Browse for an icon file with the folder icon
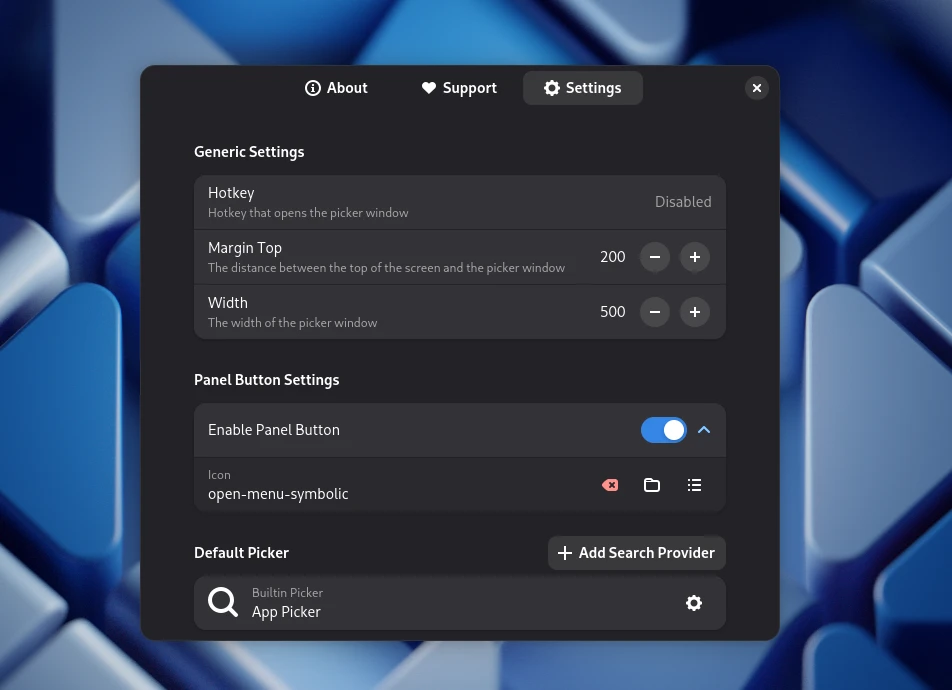This screenshot has width=952, height=690. [652, 485]
